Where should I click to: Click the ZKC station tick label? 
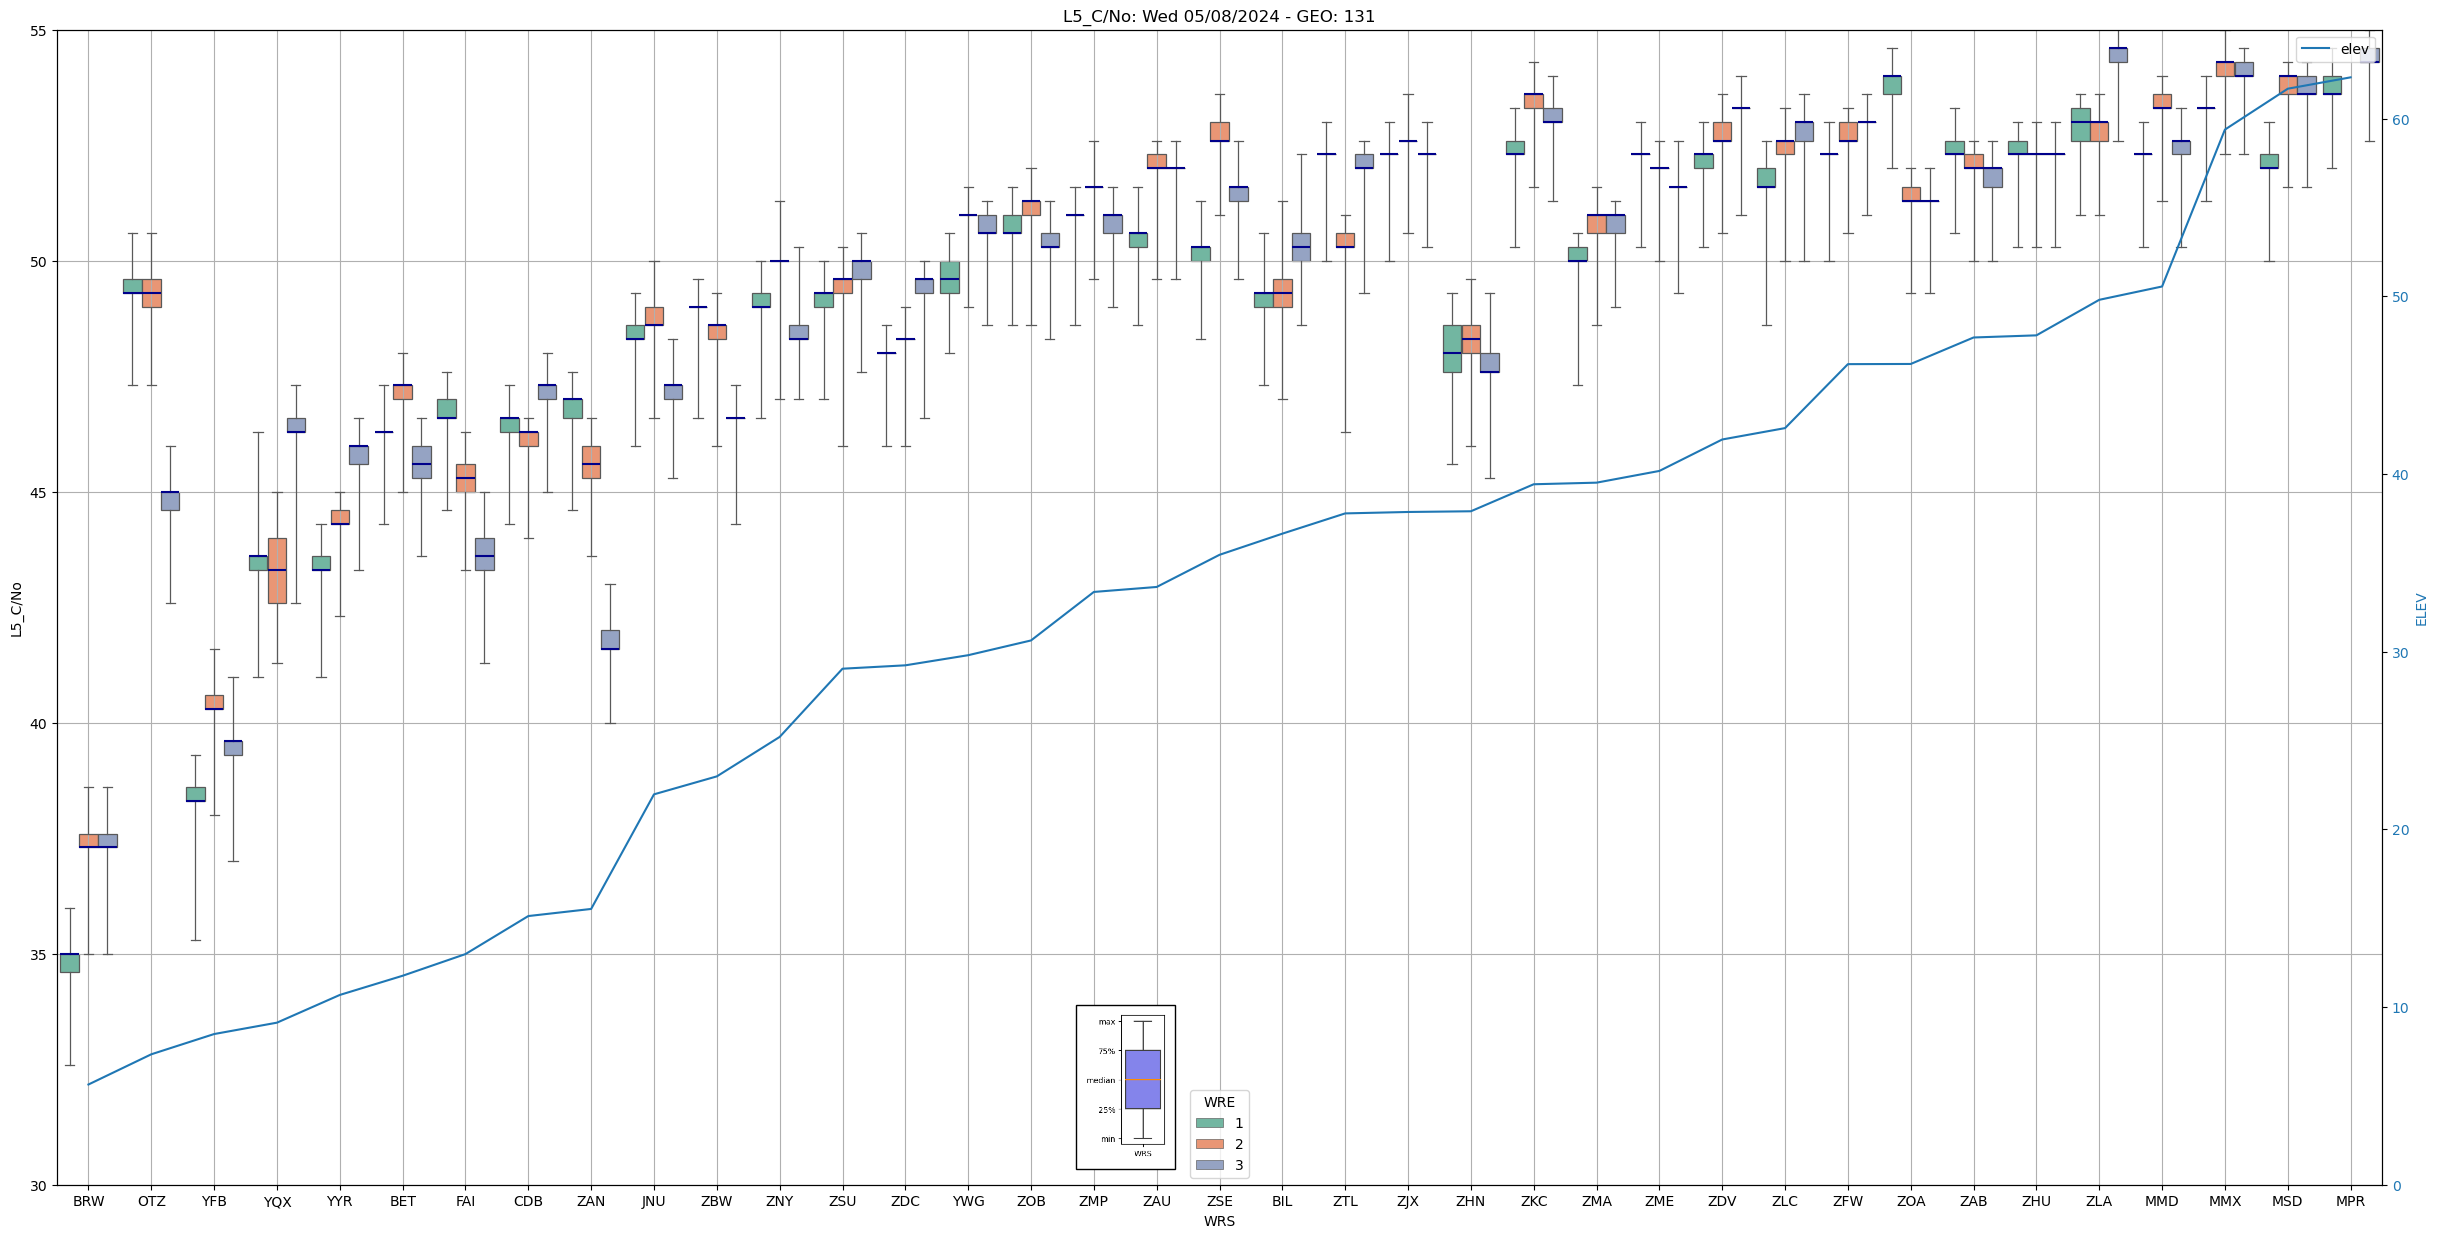pos(1533,1201)
